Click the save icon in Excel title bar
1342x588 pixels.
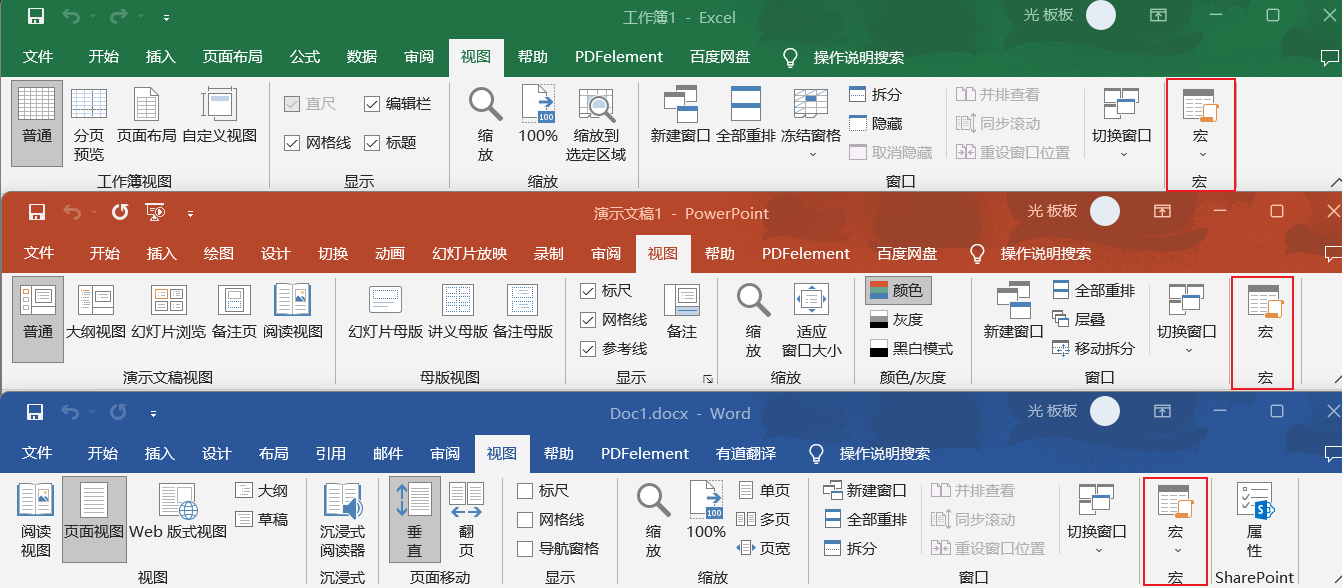click(x=36, y=17)
